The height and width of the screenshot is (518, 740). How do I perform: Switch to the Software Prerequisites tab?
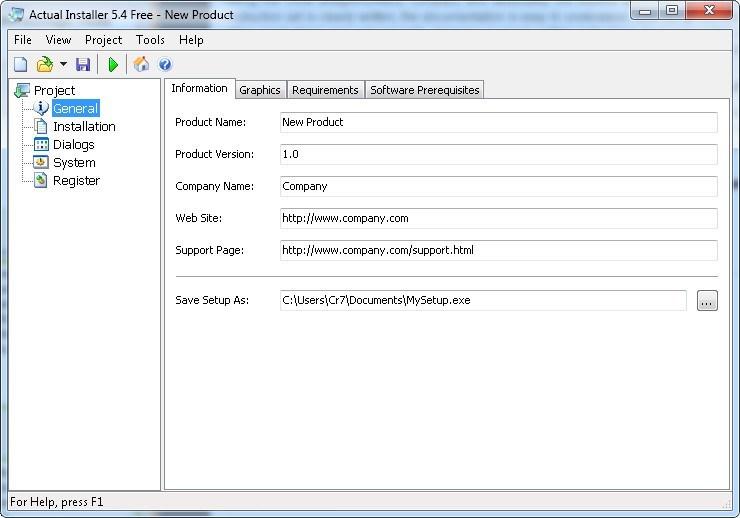click(x=424, y=90)
